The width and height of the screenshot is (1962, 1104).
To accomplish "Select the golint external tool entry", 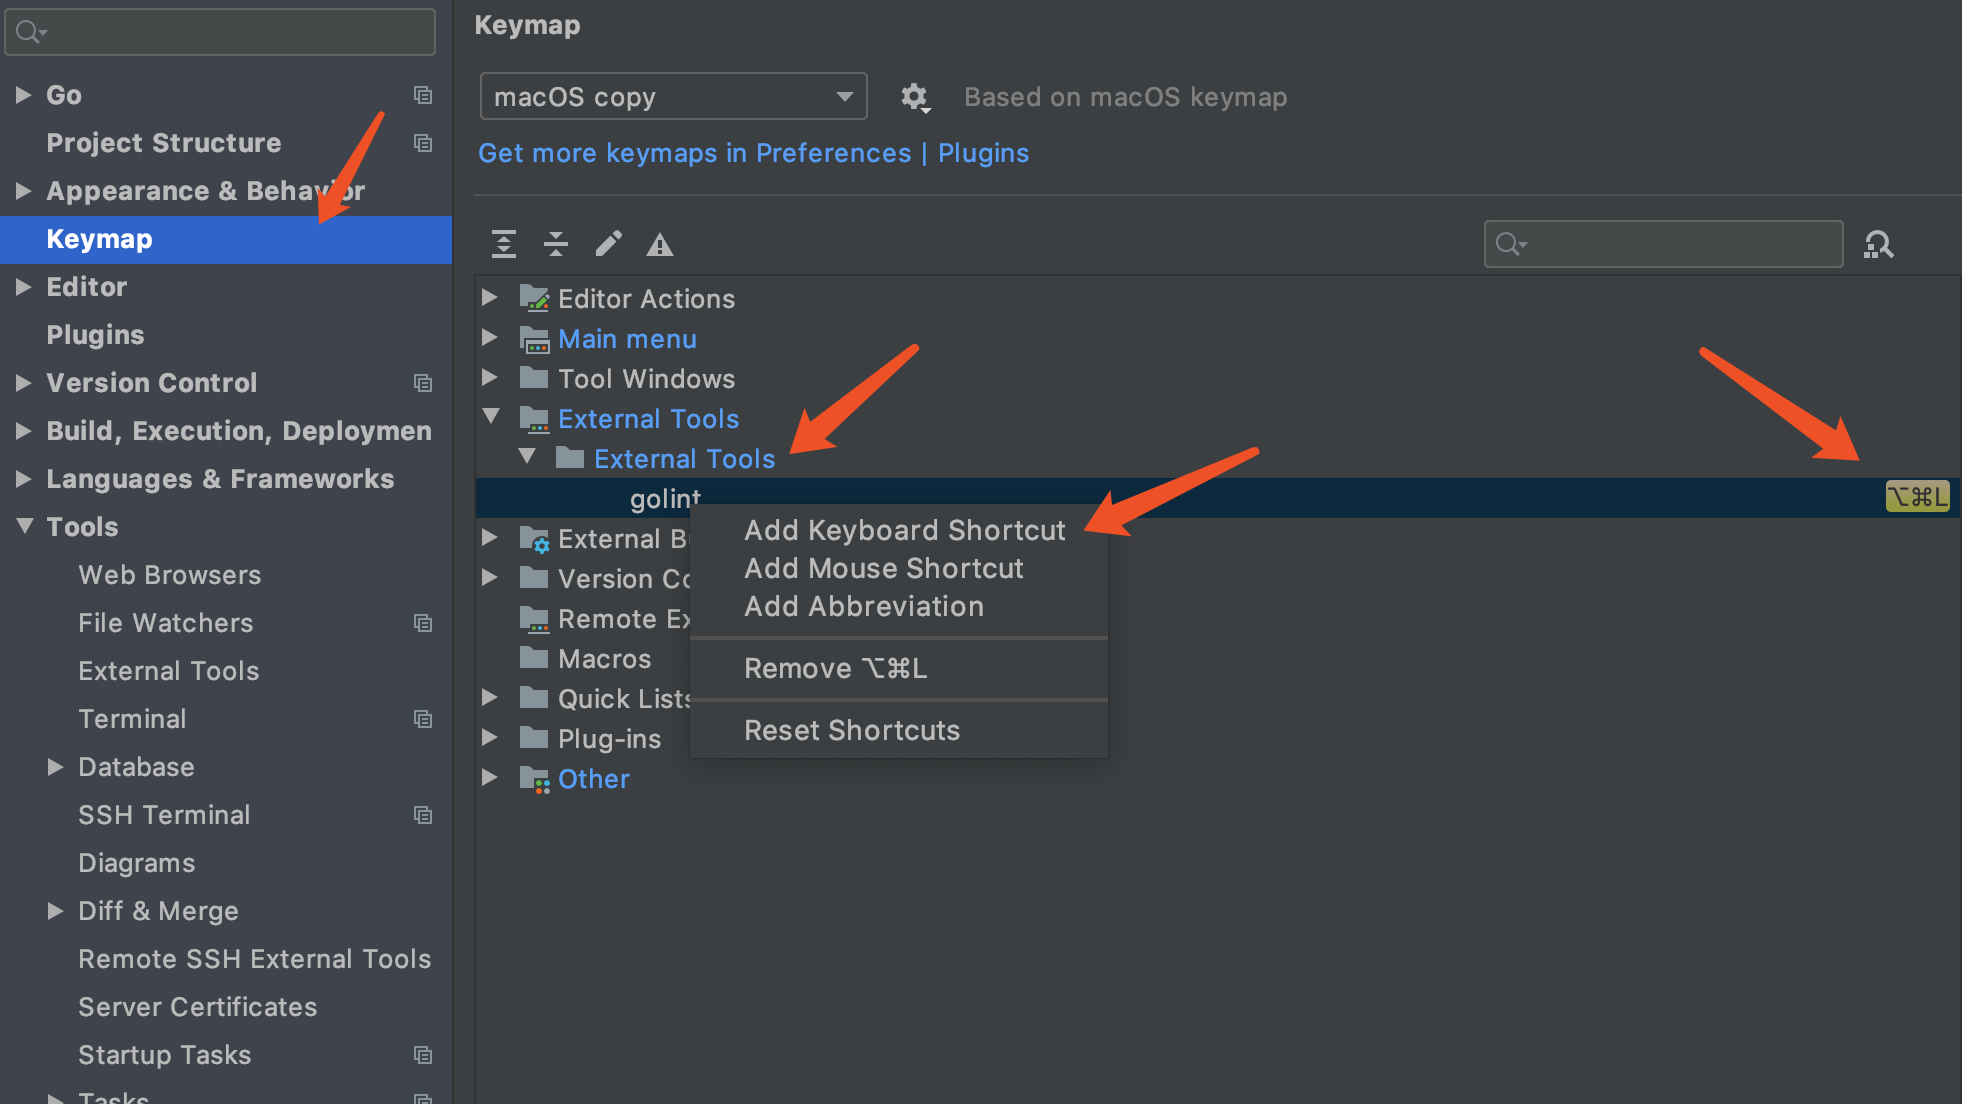I will pyautogui.click(x=664, y=497).
